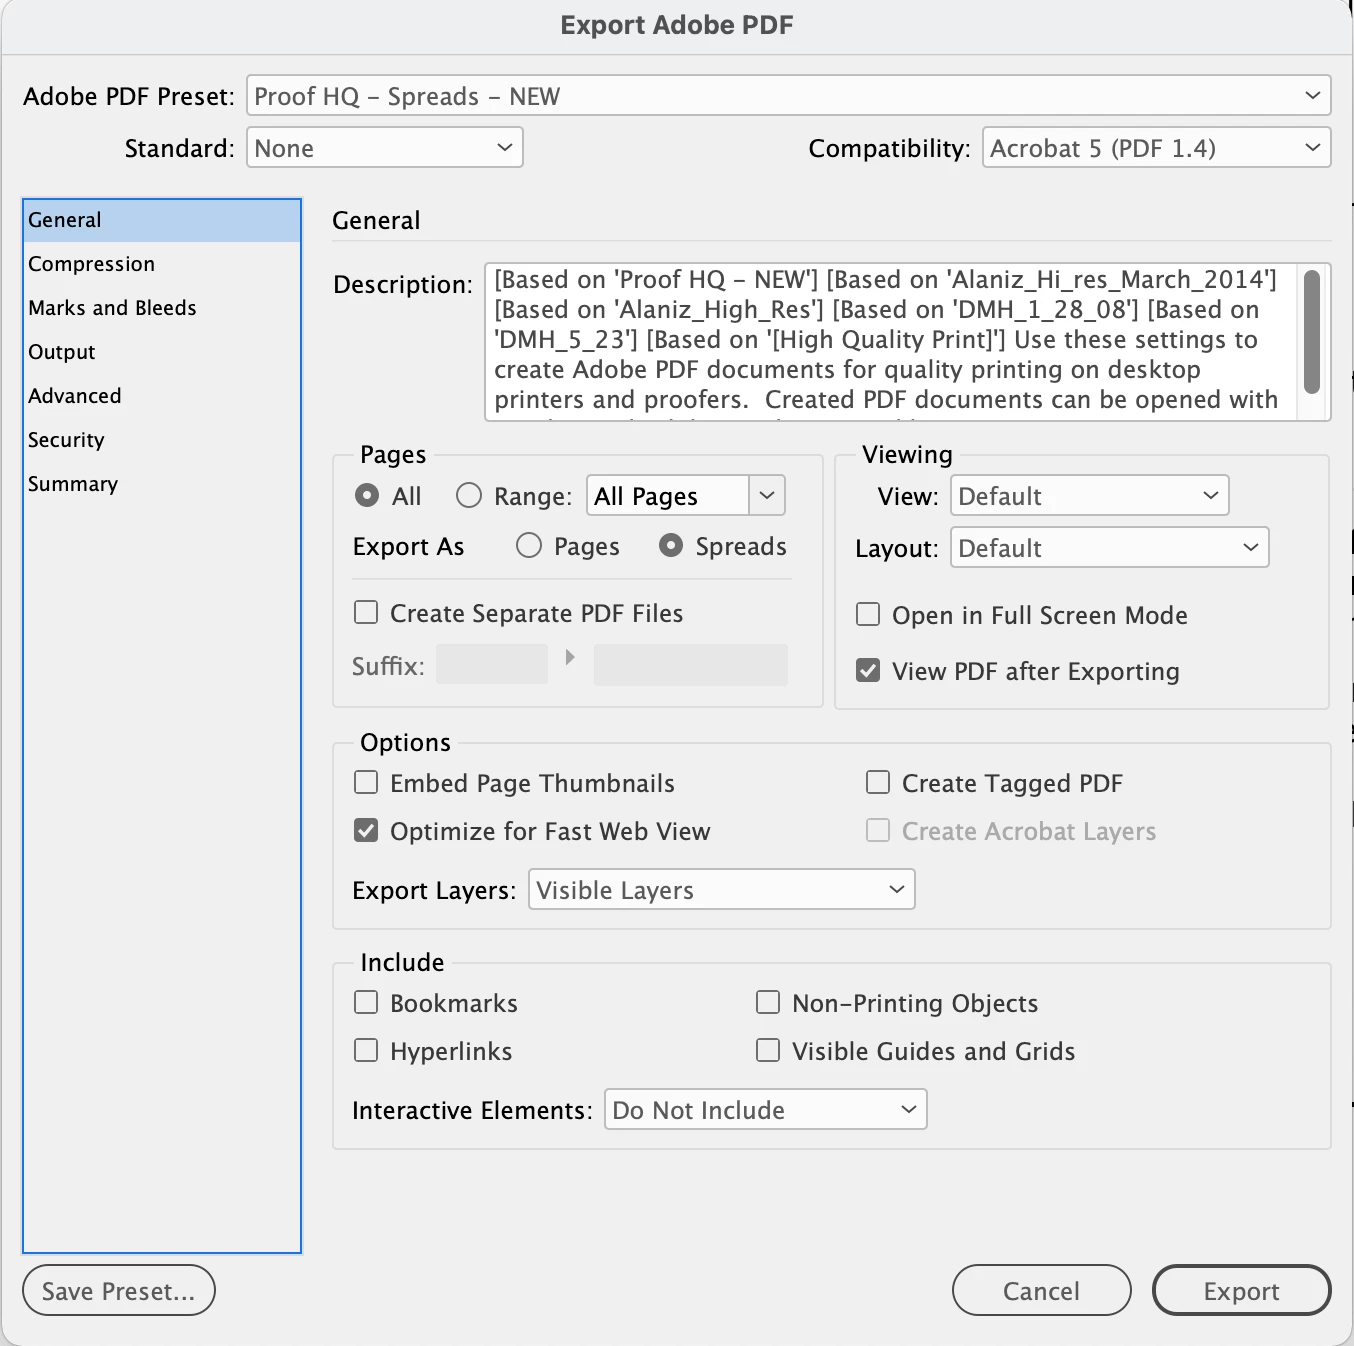Image resolution: width=1354 pixels, height=1346 pixels.
Task: Check the Bookmarks option
Action: 366,1002
